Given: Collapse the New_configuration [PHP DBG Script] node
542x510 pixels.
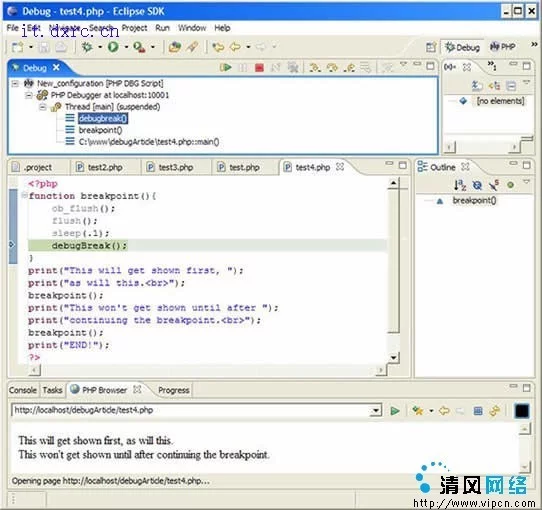Looking at the screenshot, I should [x=15, y=83].
